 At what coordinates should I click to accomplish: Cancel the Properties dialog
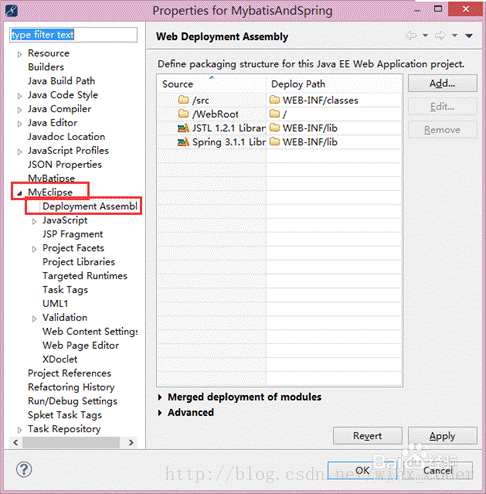pos(438,470)
